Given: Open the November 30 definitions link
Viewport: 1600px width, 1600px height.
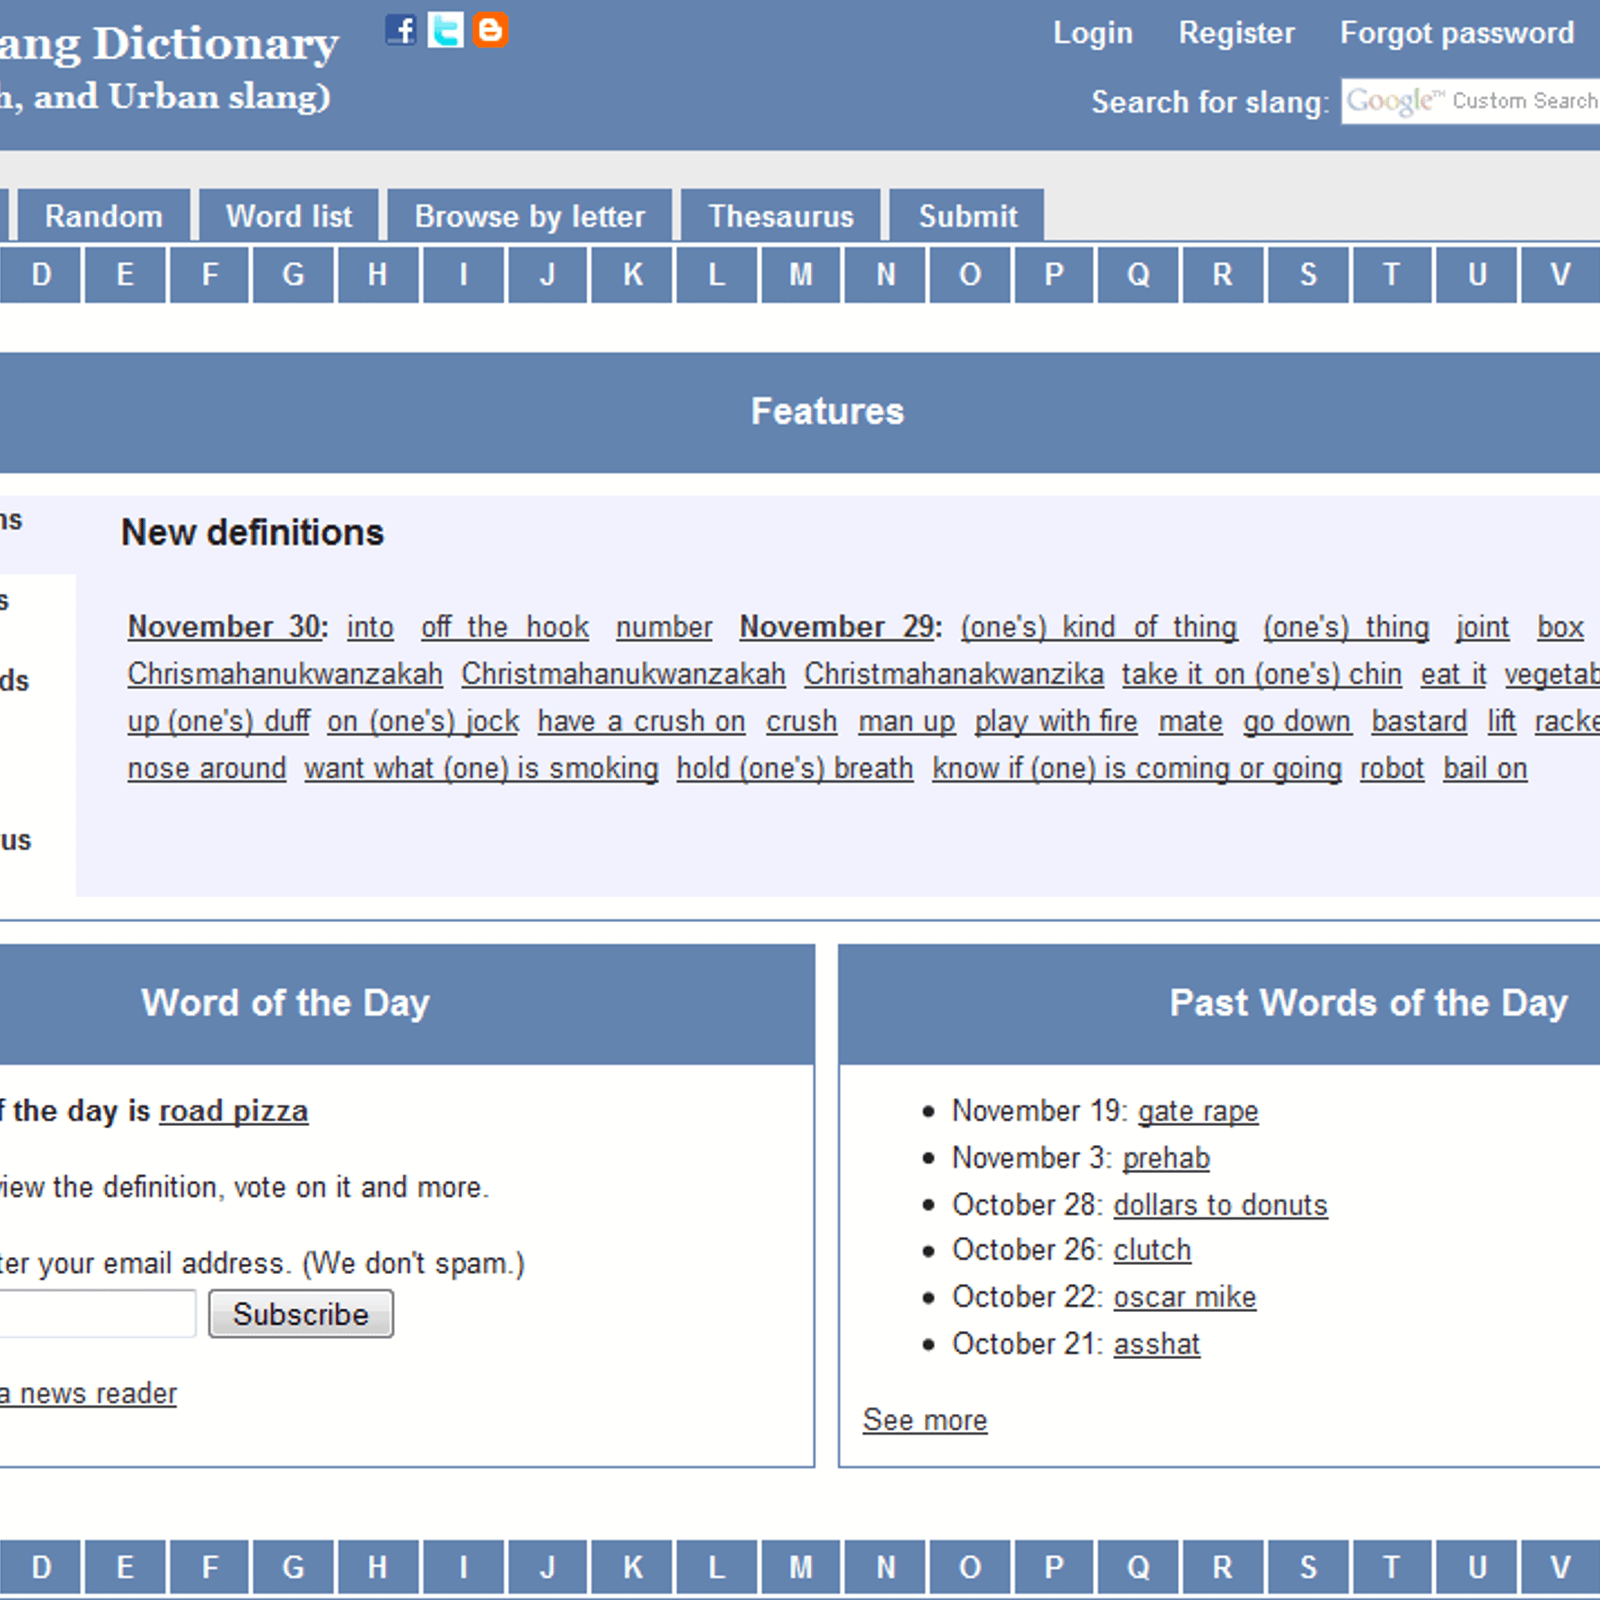Looking at the screenshot, I should coord(227,627).
